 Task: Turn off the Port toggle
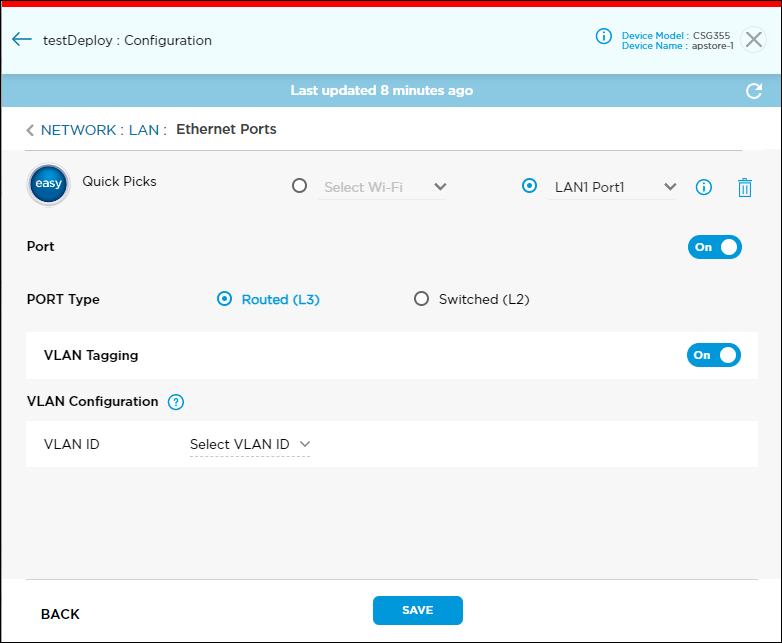coord(714,247)
